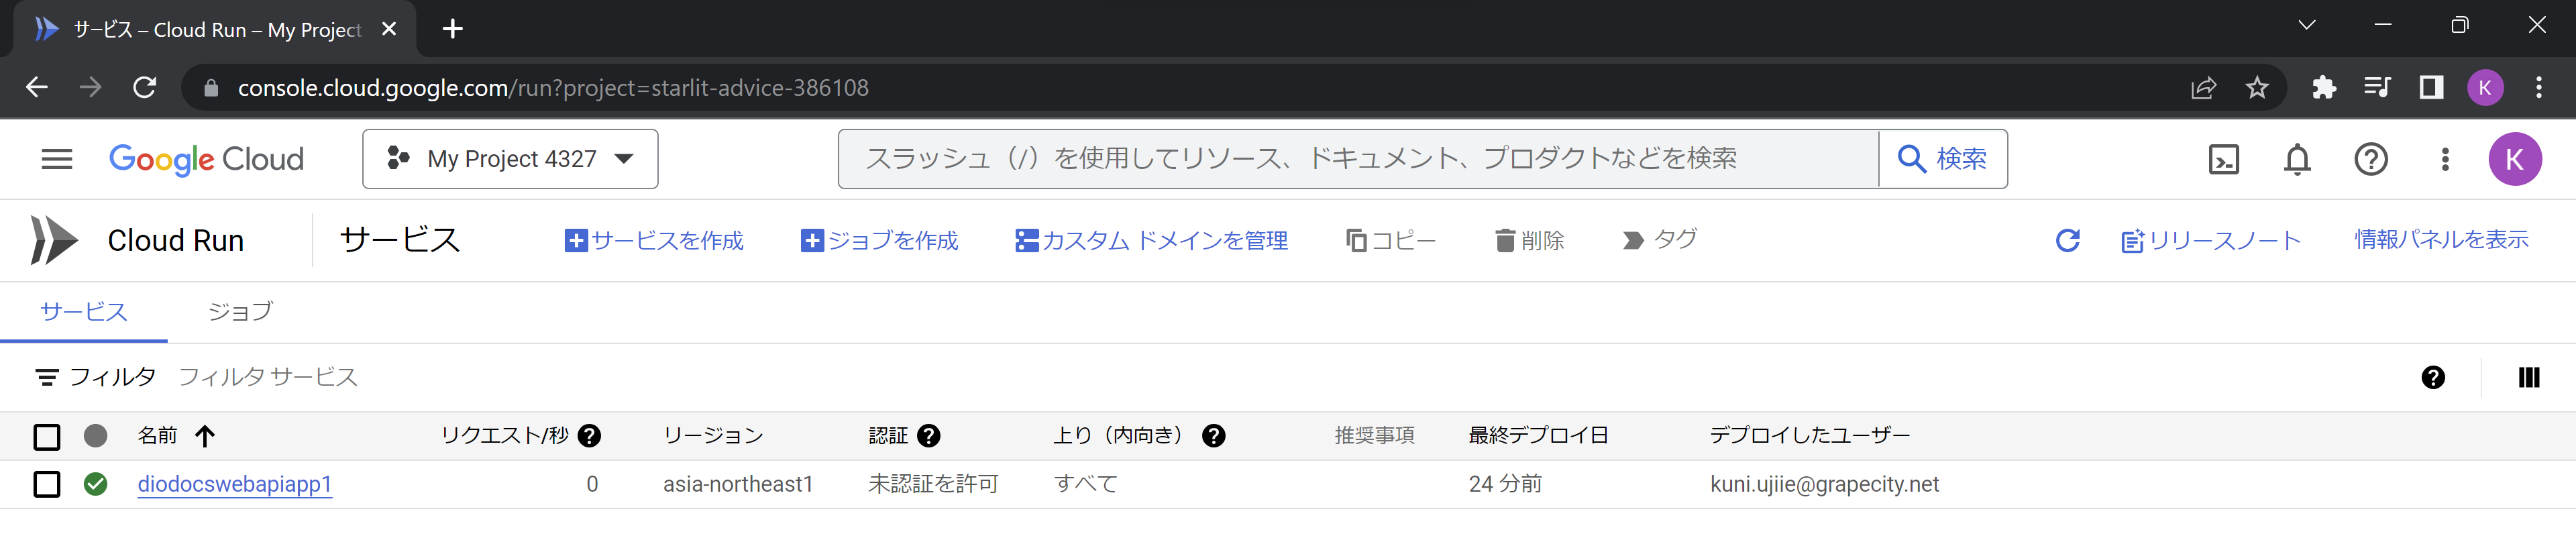Open カスタム ドメインを管理
This screenshot has height=540, width=2576.
coord(1151,240)
